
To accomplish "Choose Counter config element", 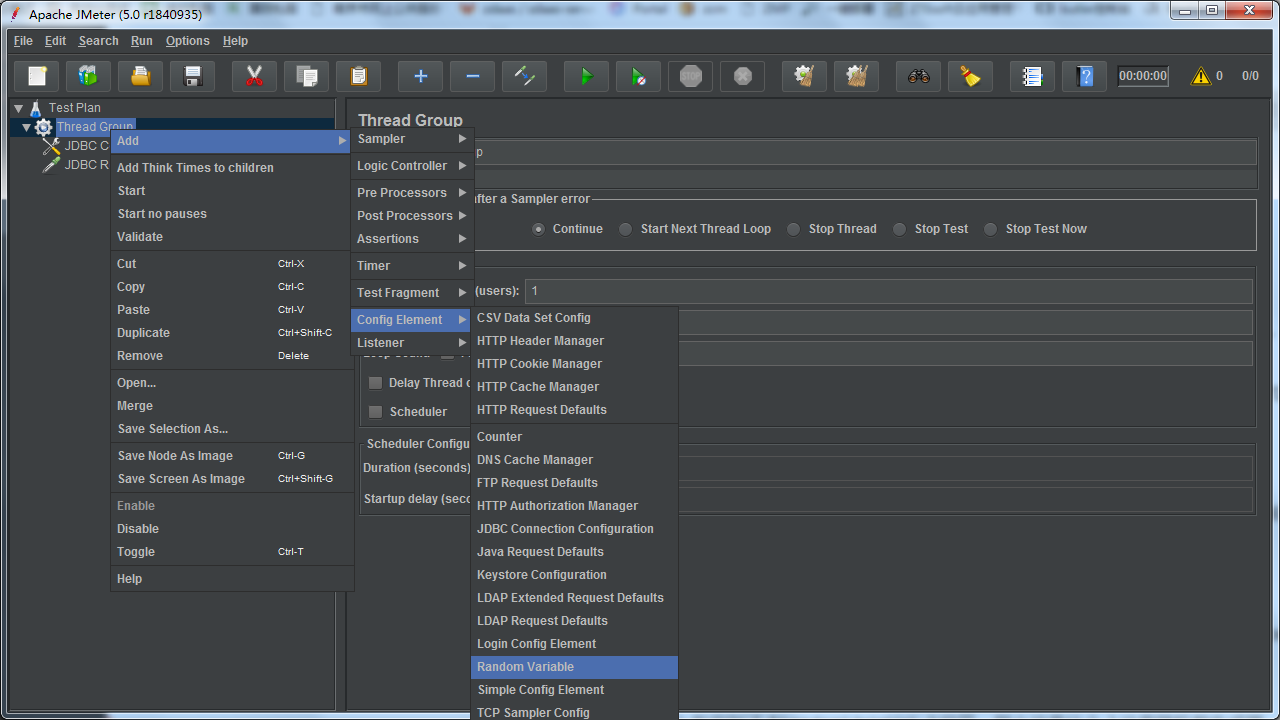I will 574,437.
